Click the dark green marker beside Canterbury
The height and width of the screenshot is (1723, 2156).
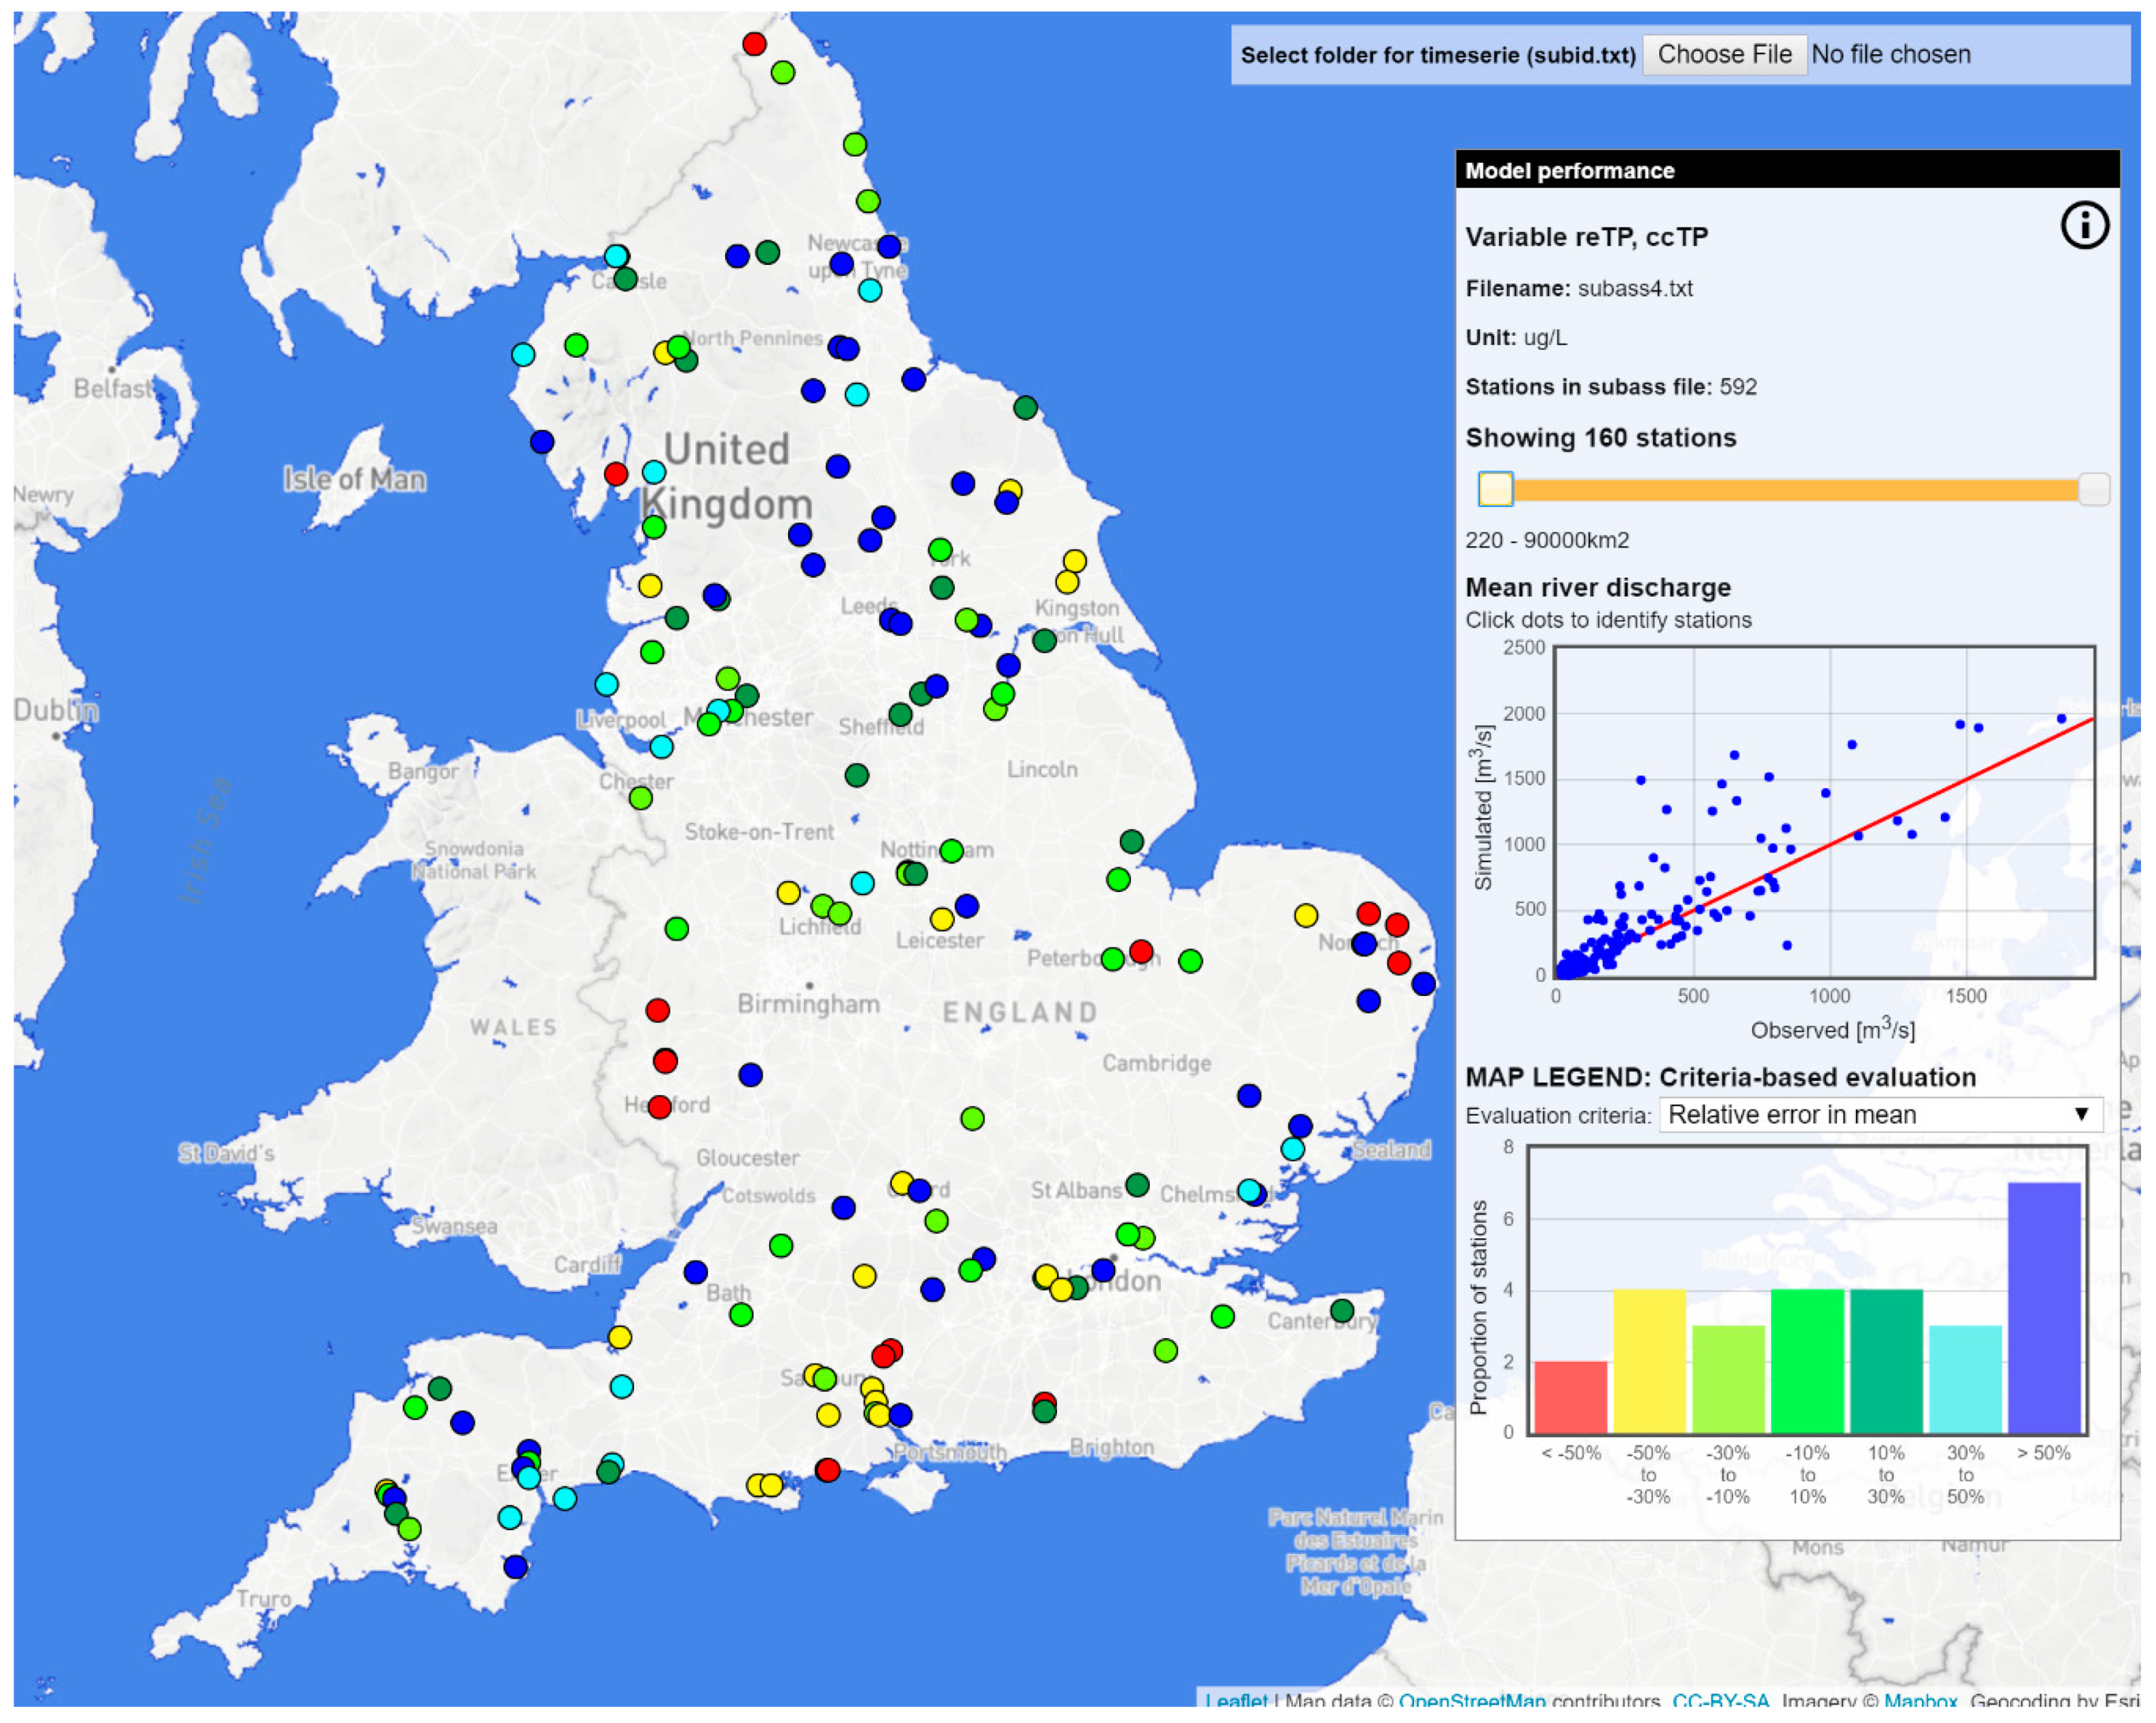(x=1342, y=1310)
